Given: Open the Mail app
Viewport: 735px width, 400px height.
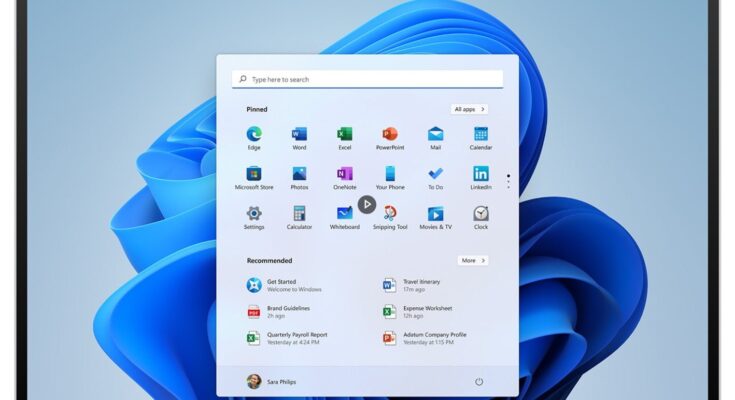Looking at the screenshot, I should (435, 138).
